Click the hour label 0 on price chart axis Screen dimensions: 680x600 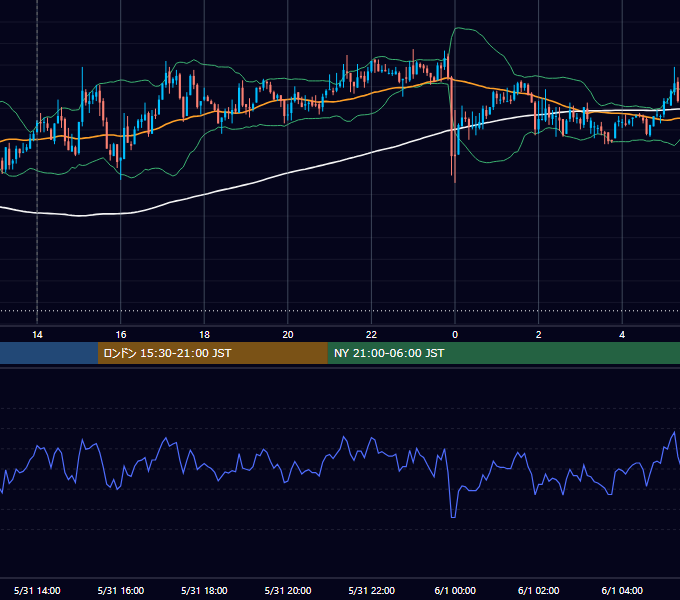click(455, 335)
